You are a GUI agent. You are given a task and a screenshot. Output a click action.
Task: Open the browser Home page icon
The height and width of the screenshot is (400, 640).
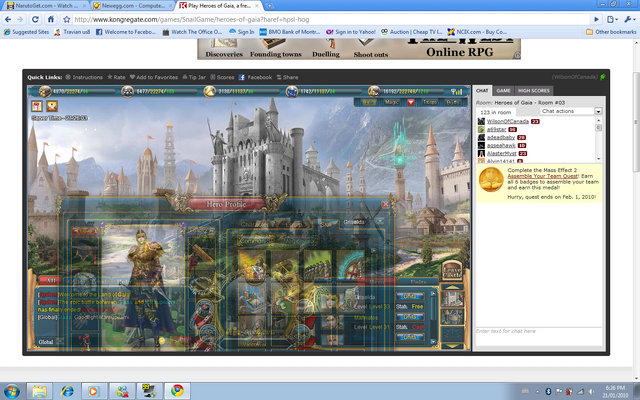point(51,19)
